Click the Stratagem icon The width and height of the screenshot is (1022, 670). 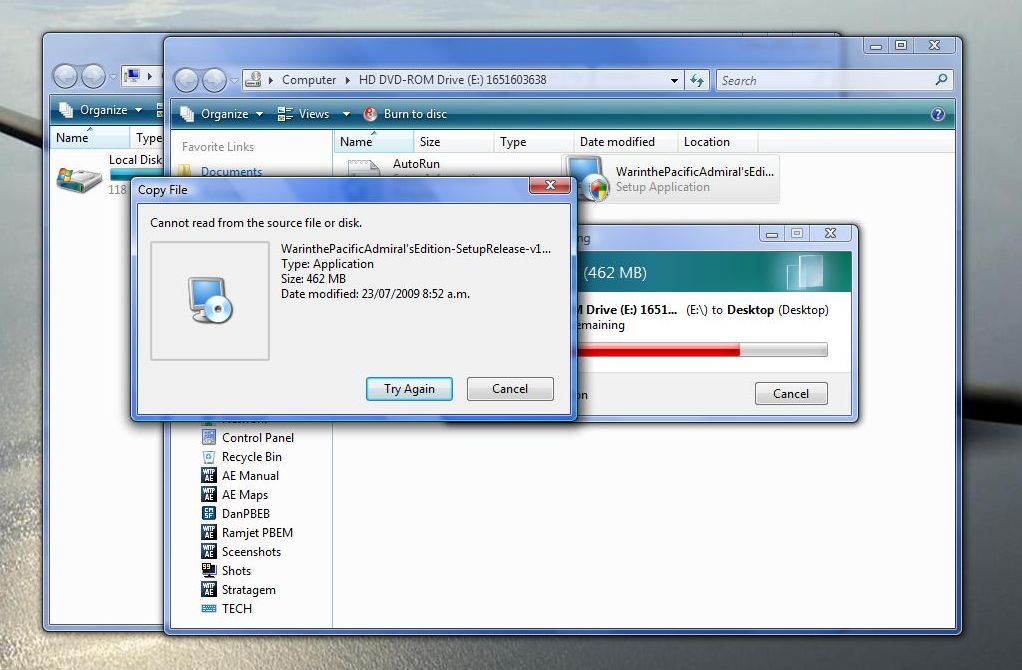(209, 589)
